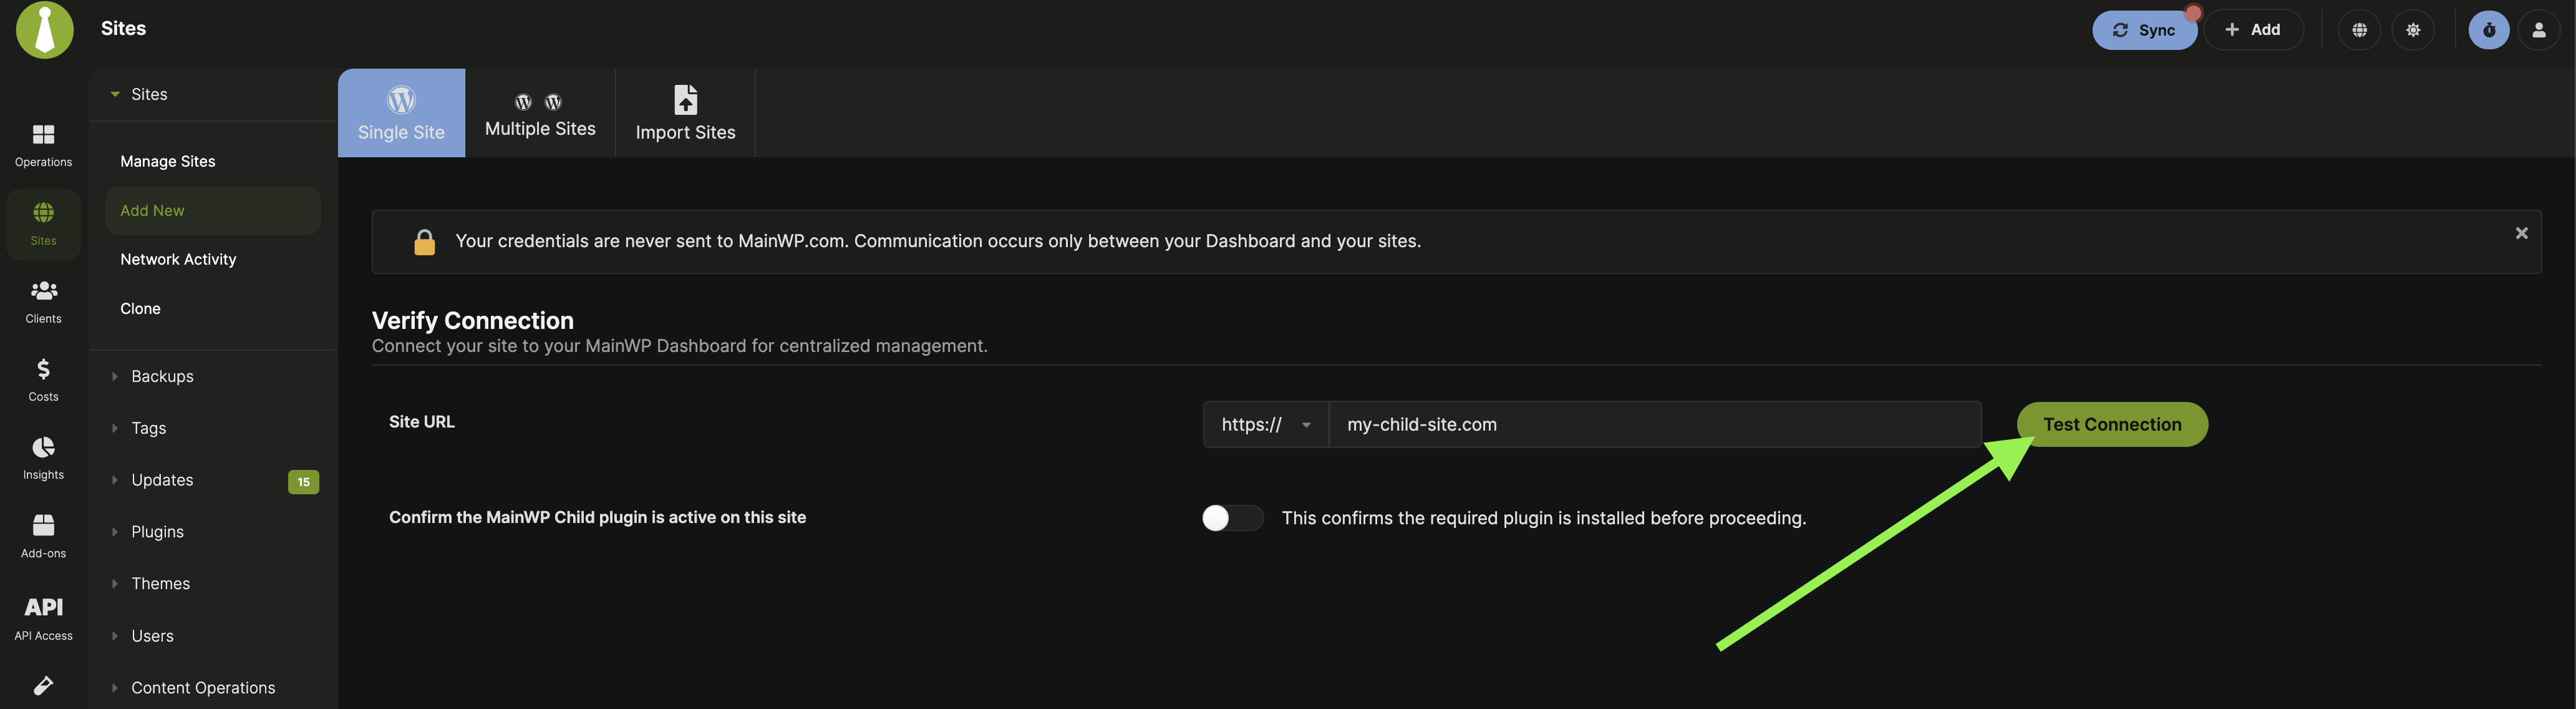Open the globe icon near the header settings
Screen dimensions: 2576x709
2359,29
